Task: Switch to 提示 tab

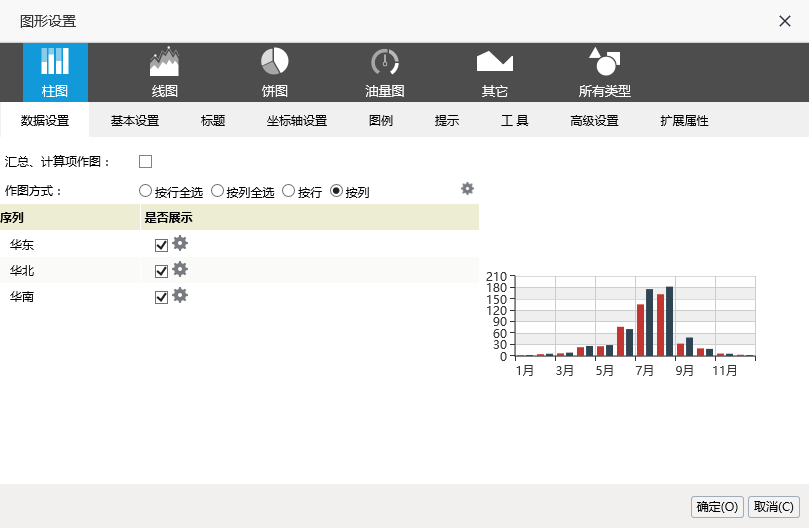Action: pos(447,120)
